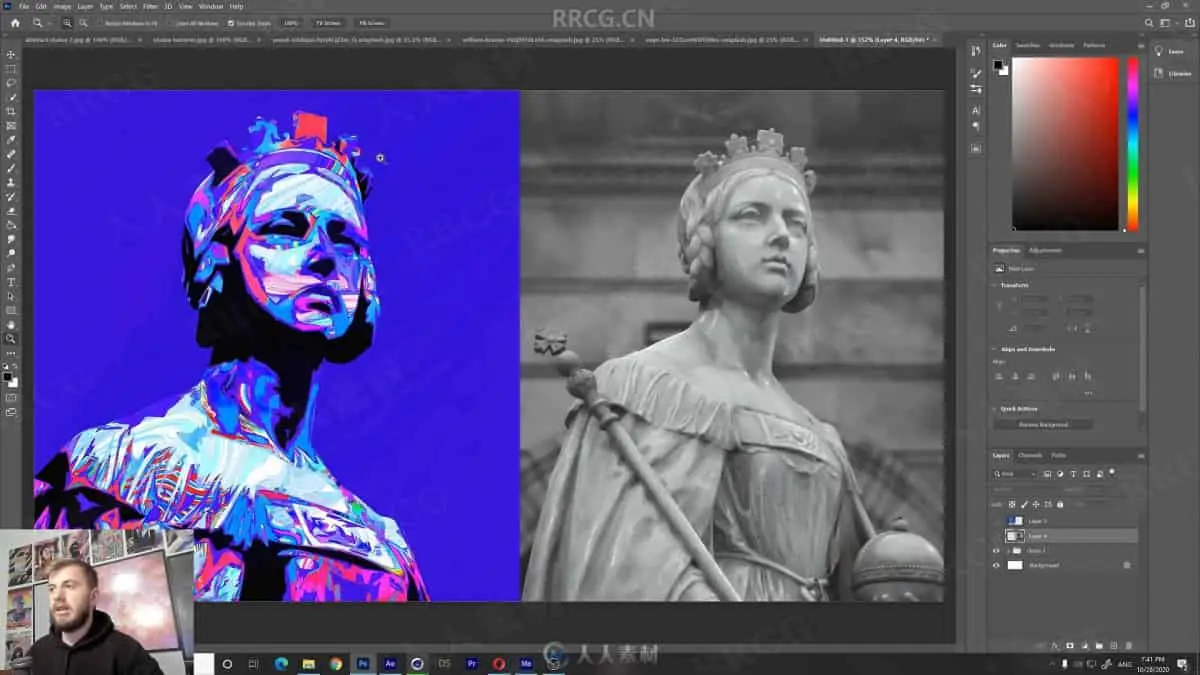1200x675 pixels.
Task: Click the Fill Screen button
Action: [370, 22]
